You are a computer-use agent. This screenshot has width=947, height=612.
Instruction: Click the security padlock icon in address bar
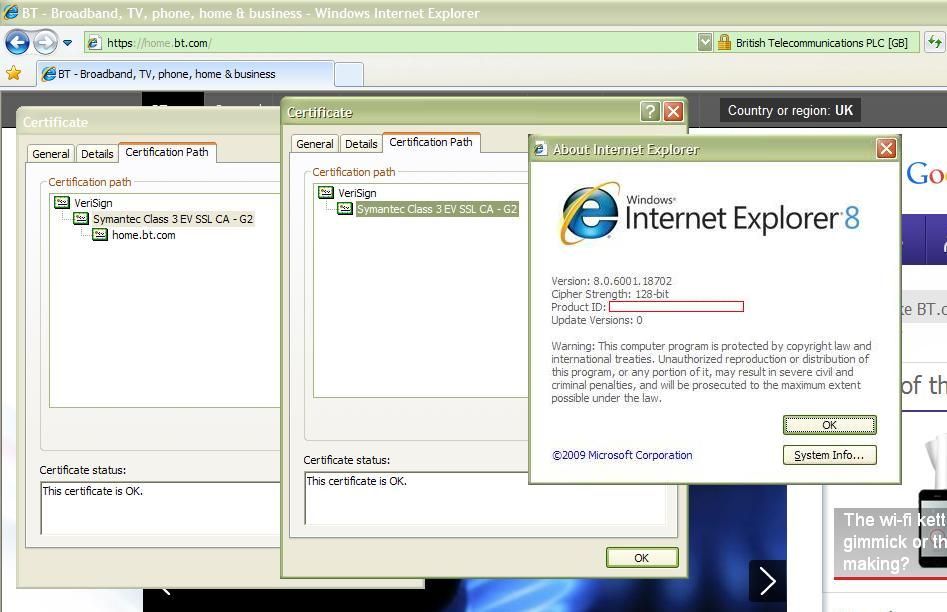point(724,42)
